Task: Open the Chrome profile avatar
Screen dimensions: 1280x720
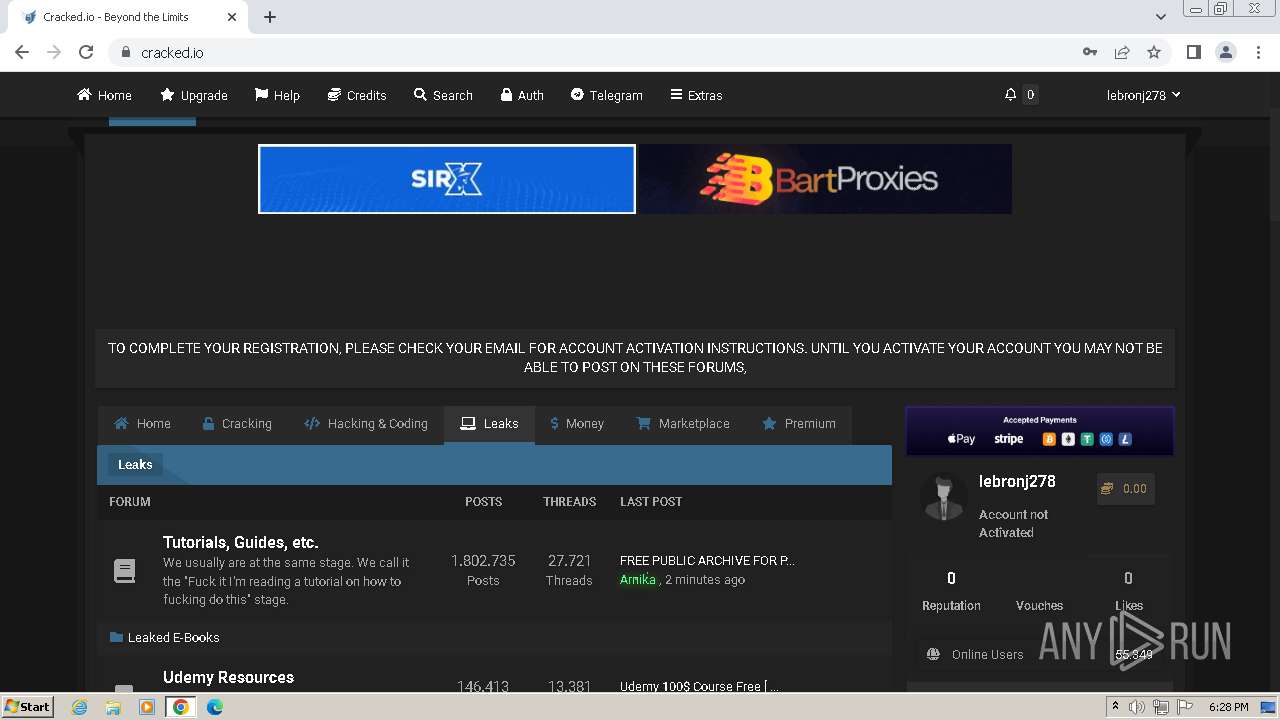Action: point(1225,52)
